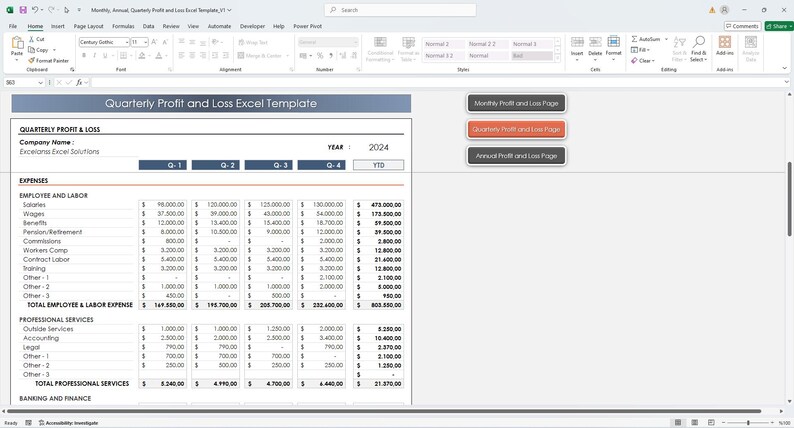
Task: Switch to the Data tab
Action: pyautogui.click(x=148, y=26)
